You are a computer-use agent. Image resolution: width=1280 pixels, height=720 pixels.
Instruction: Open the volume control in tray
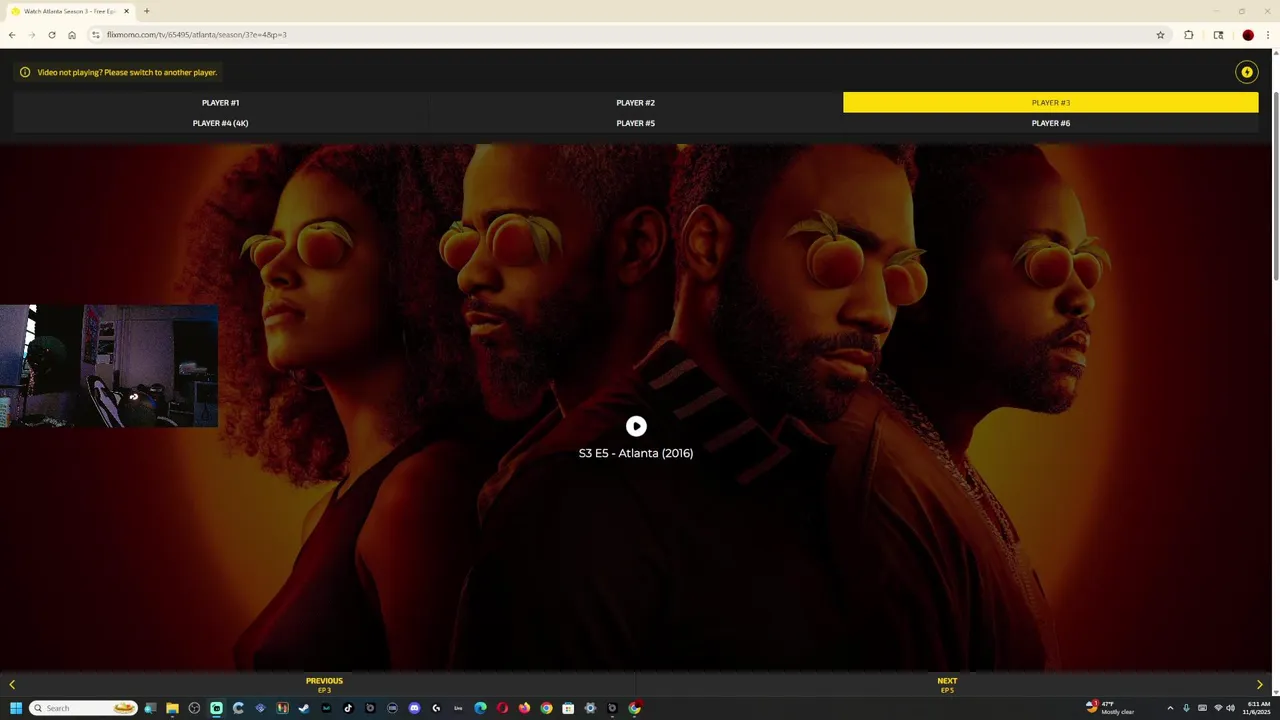coord(1231,708)
